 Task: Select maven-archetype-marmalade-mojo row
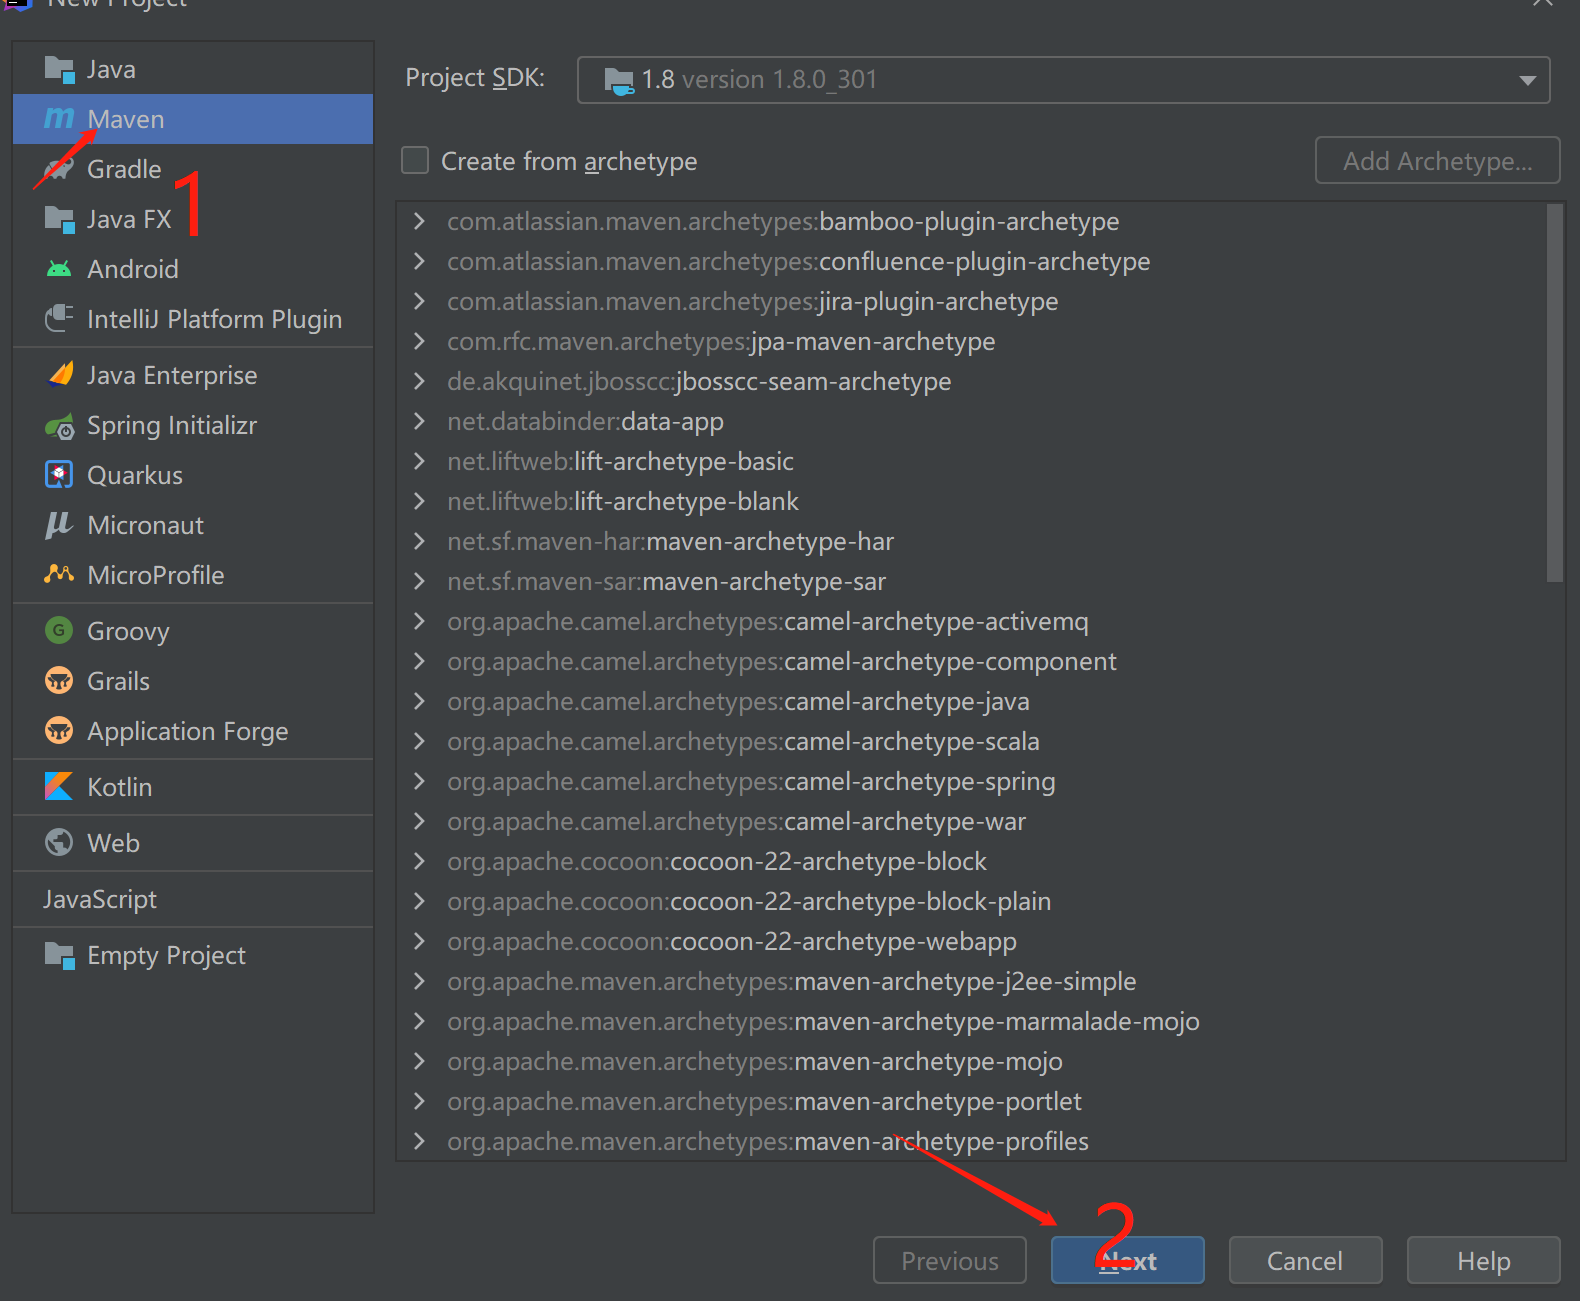pyautogui.click(x=980, y=1021)
